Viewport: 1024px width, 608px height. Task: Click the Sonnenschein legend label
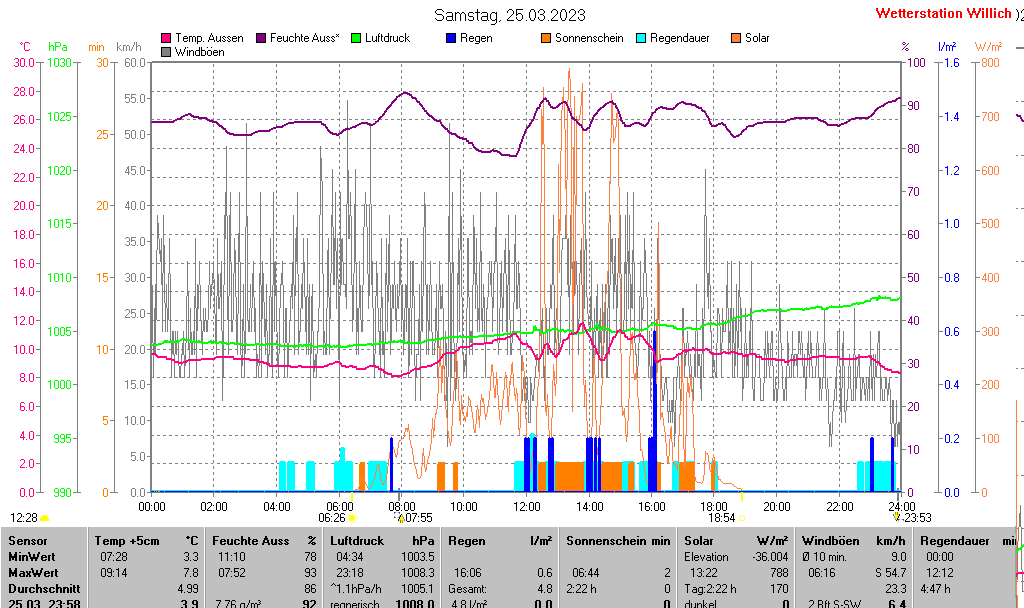[589, 39]
